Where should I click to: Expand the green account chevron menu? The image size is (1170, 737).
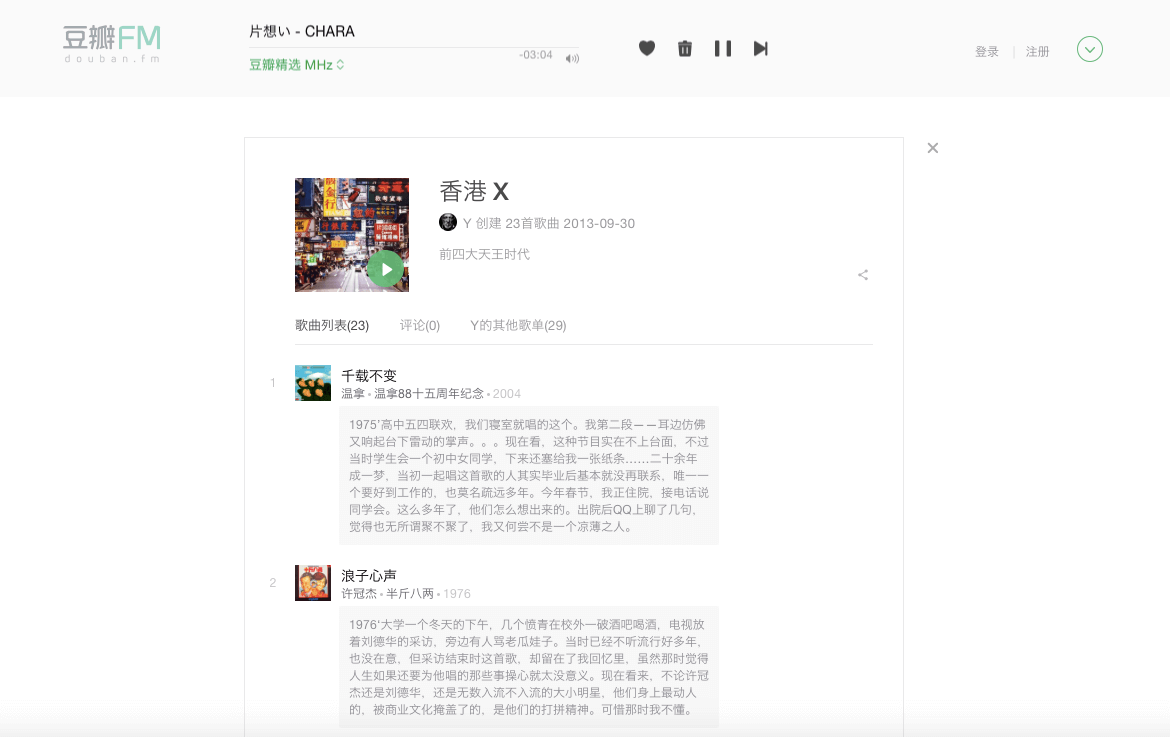pos(1089,48)
